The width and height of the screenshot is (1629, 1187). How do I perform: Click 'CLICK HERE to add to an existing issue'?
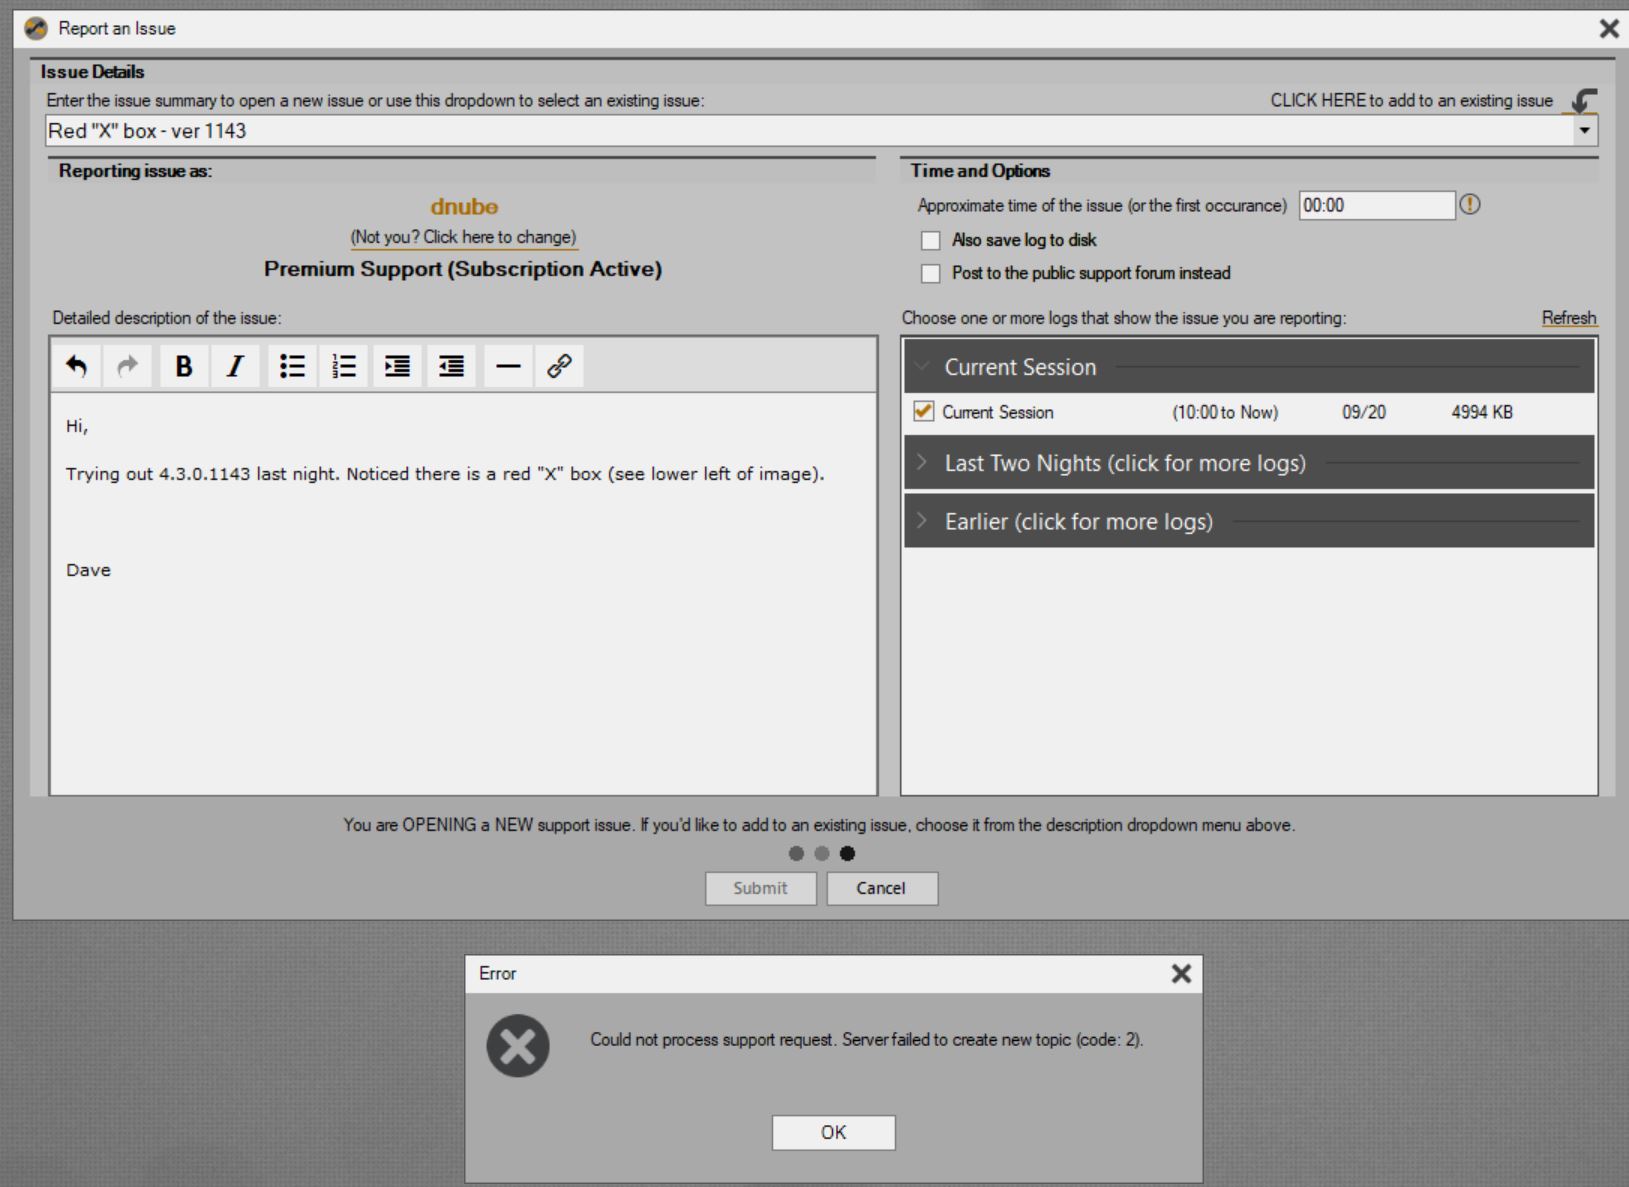click(1411, 100)
